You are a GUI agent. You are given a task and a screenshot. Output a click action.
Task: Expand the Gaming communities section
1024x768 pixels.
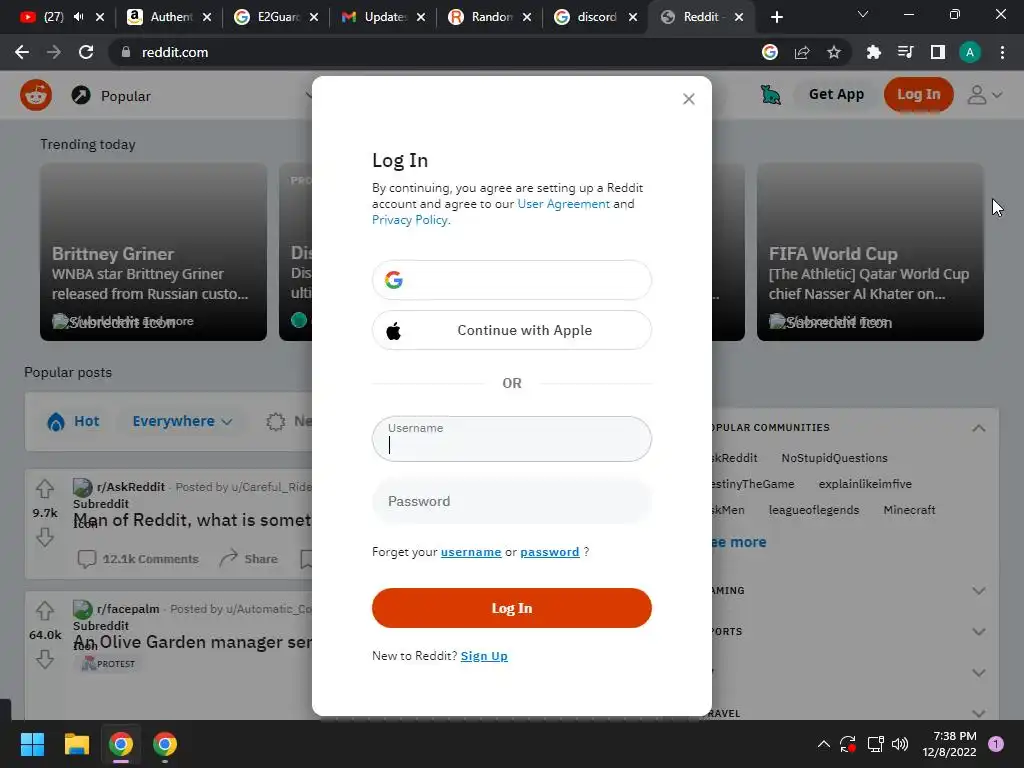coord(978,591)
